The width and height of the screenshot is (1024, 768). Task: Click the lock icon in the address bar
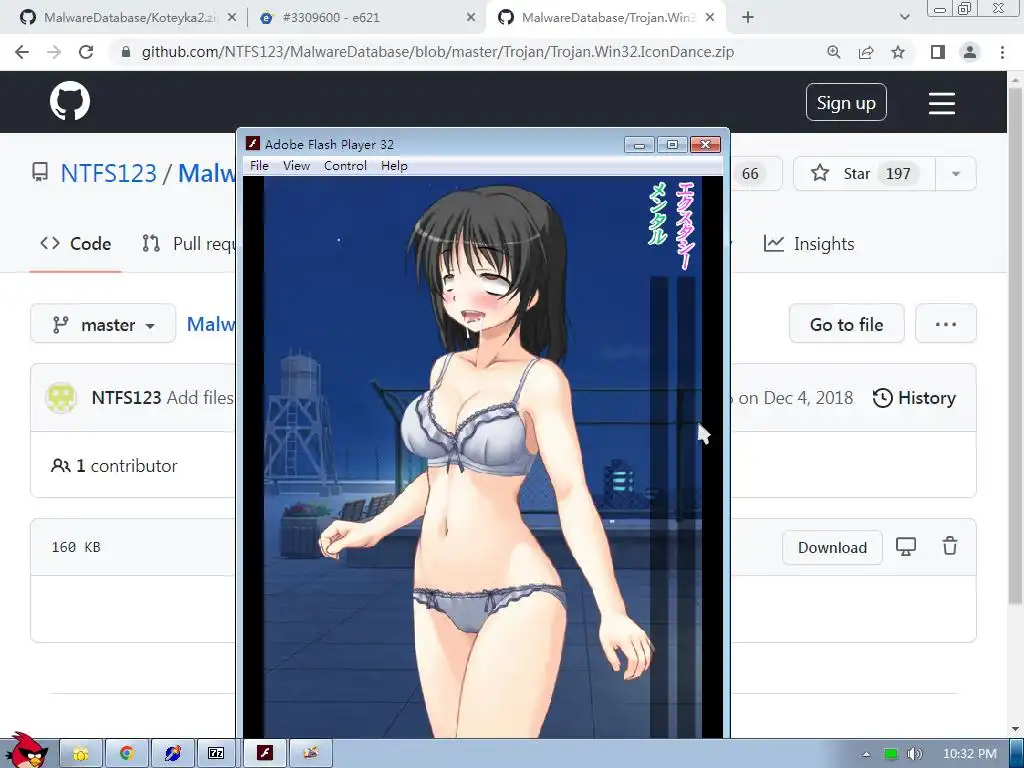click(x=126, y=52)
